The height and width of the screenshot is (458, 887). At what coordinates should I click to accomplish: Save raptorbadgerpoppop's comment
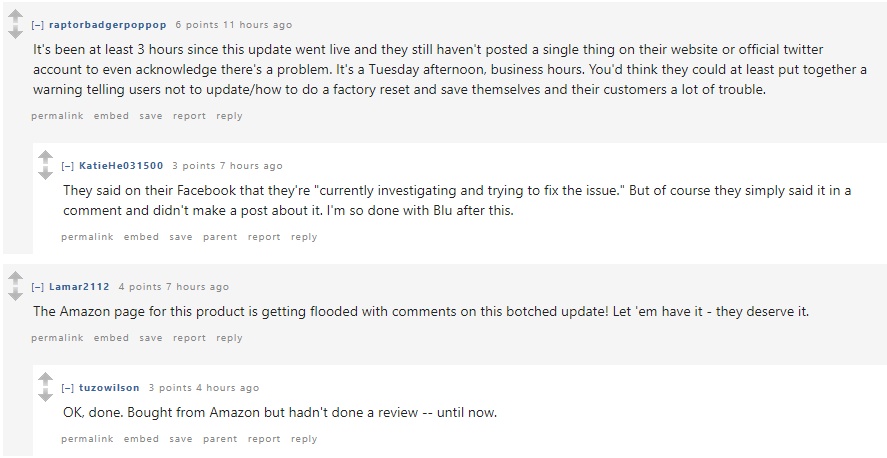coord(150,116)
